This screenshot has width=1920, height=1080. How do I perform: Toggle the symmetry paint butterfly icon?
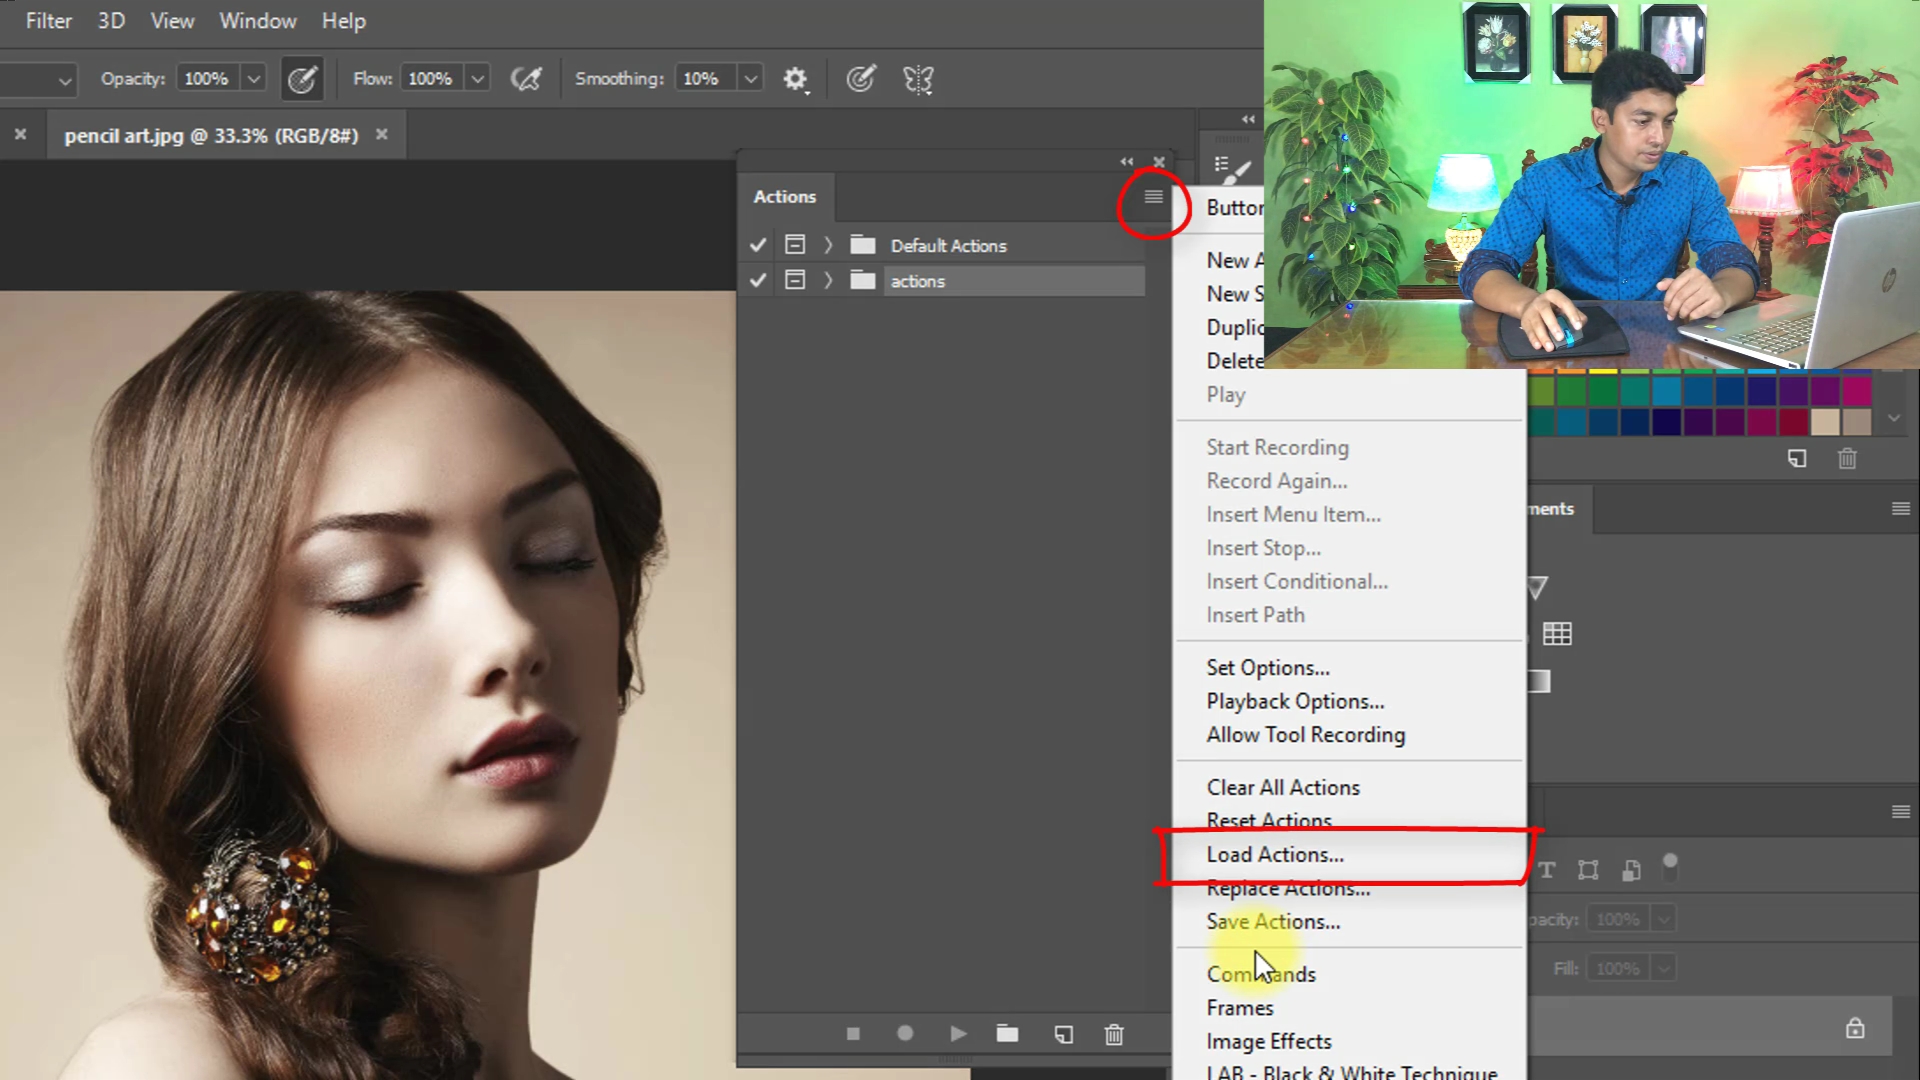tap(918, 79)
